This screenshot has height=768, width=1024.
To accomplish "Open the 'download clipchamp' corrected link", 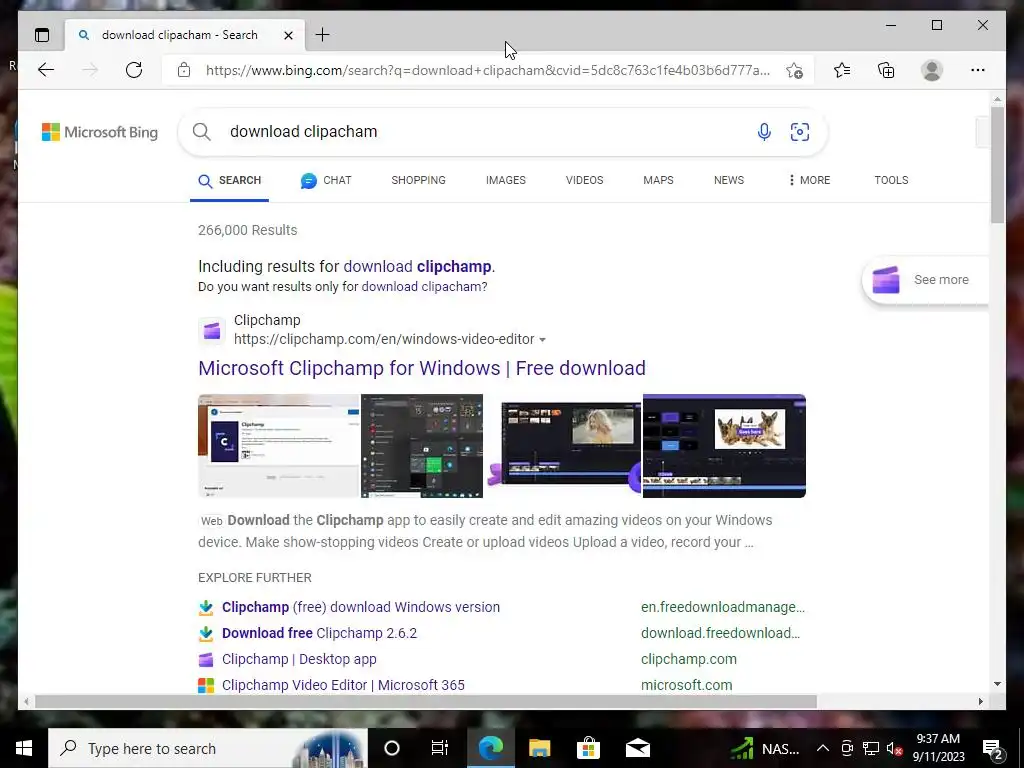I will [417, 266].
